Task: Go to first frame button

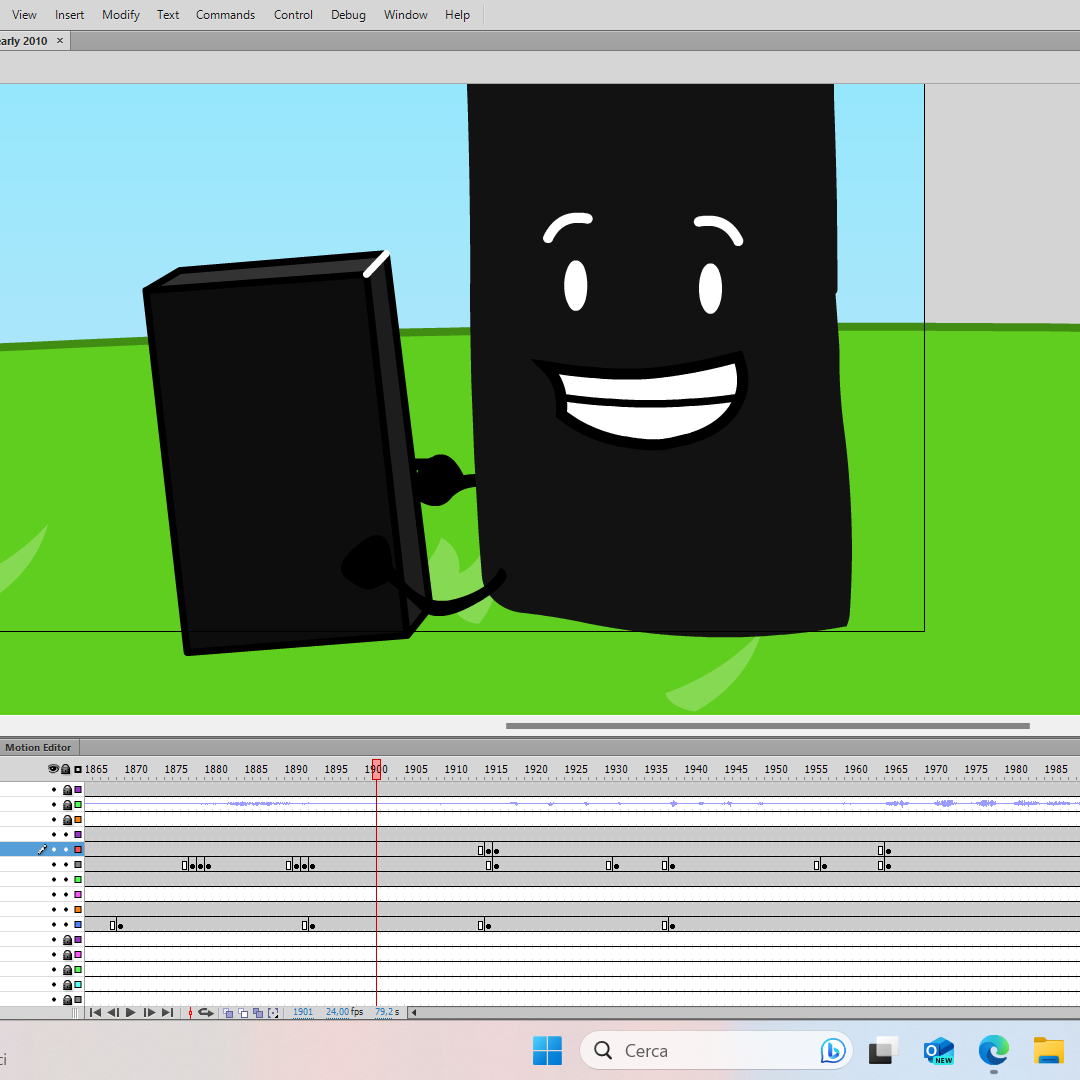Action: 95,1012
